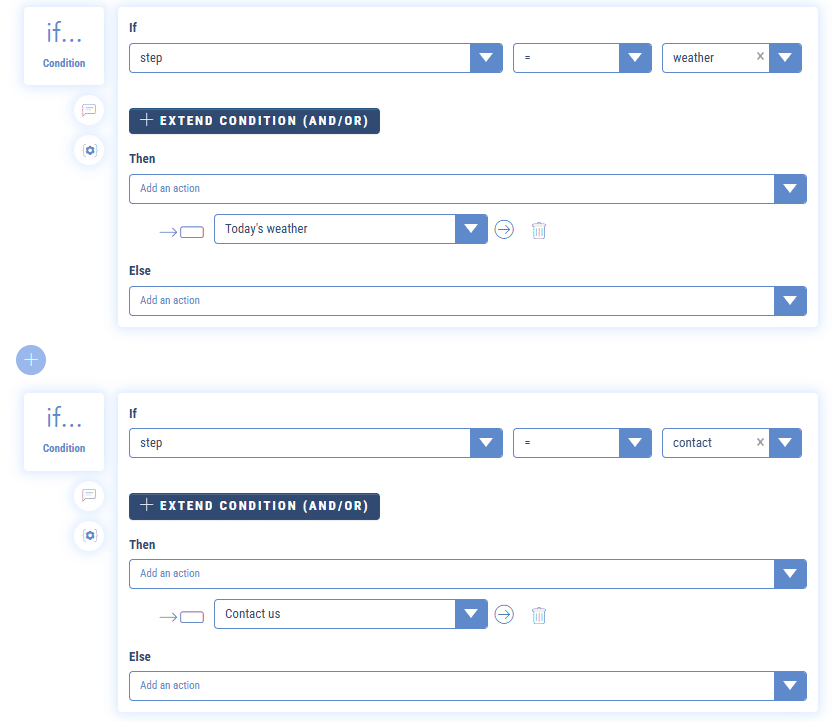Clear the 'weather' value with the x
This screenshot has height=722, width=834.
(760, 57)
